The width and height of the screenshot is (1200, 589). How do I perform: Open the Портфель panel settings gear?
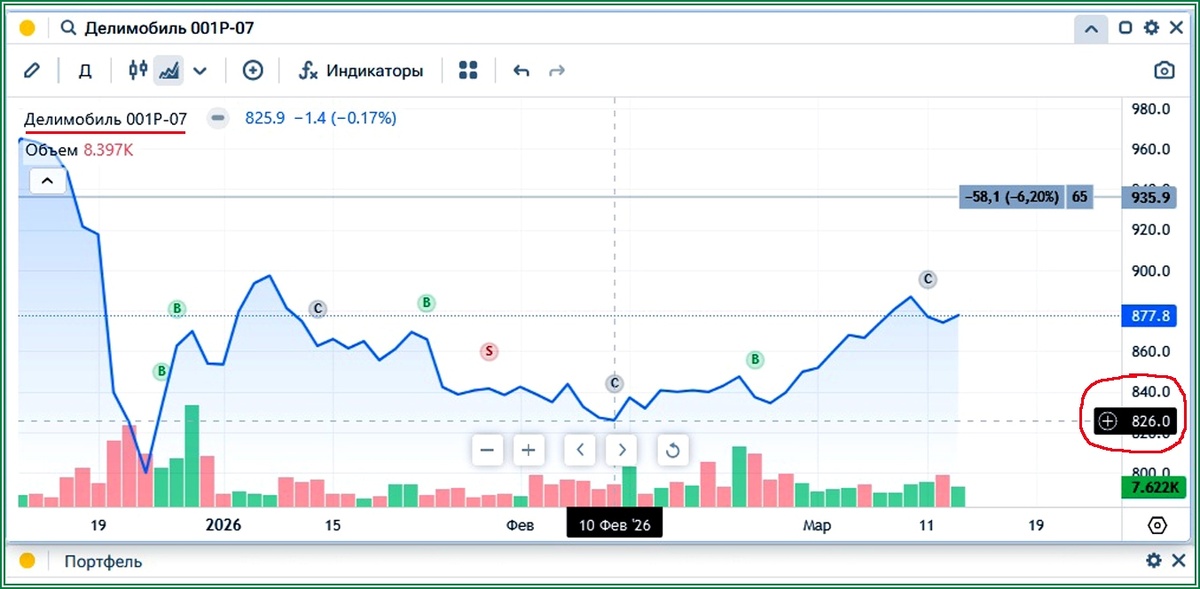tap(1153, 561)
